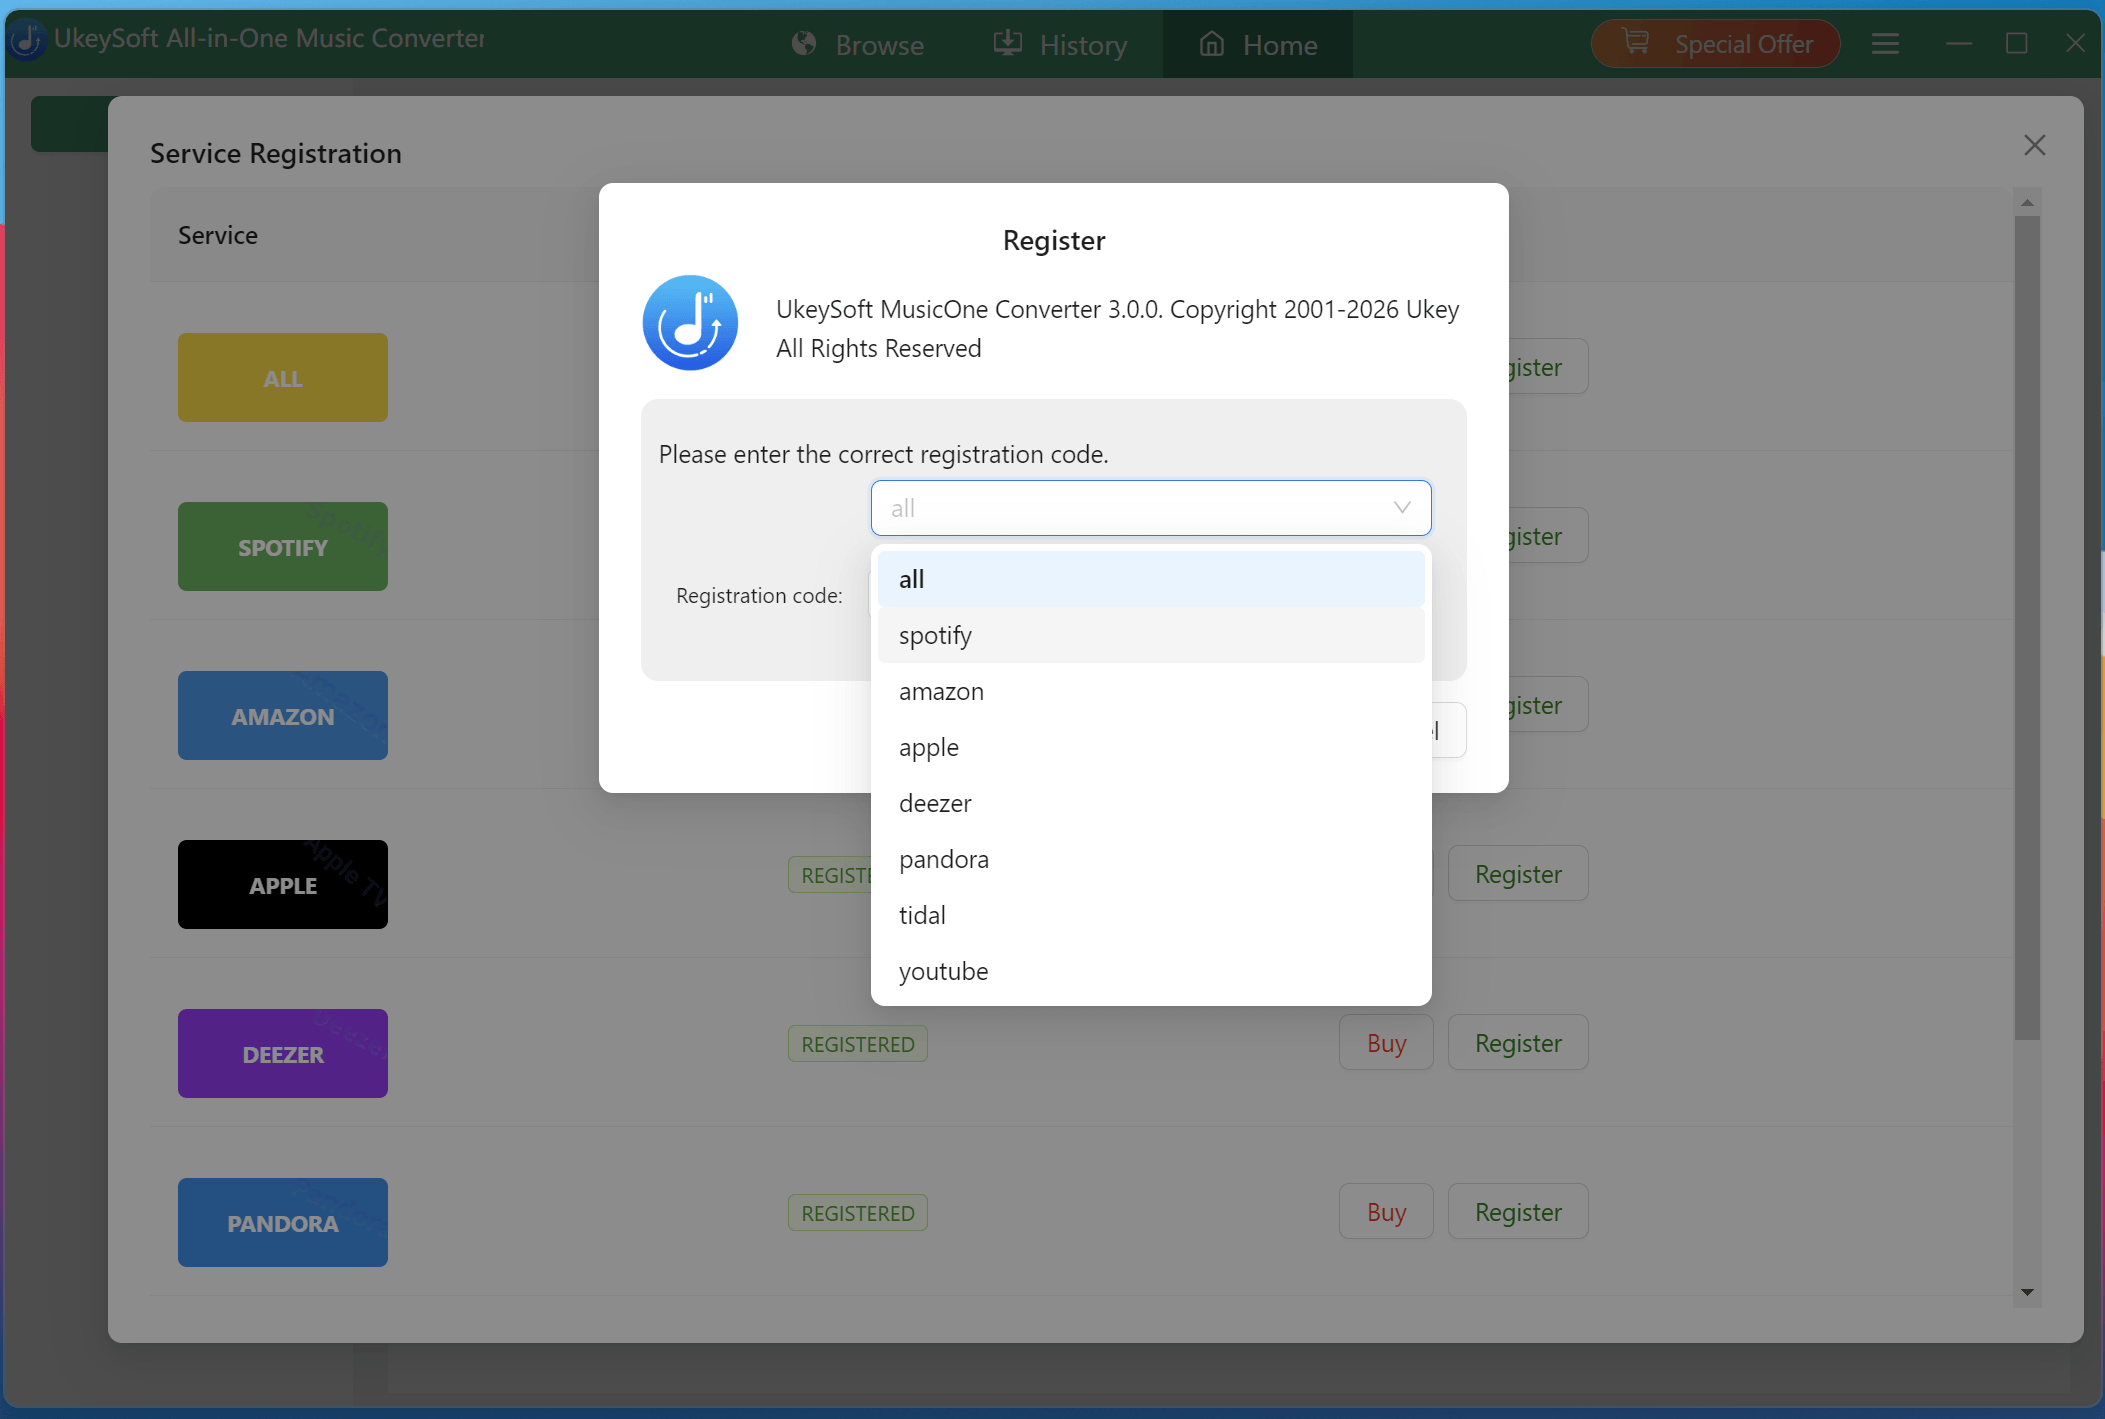The image size is (2105, 1419).
Task: Click the Browse globe icon
Action: click(x=804, y=44)
